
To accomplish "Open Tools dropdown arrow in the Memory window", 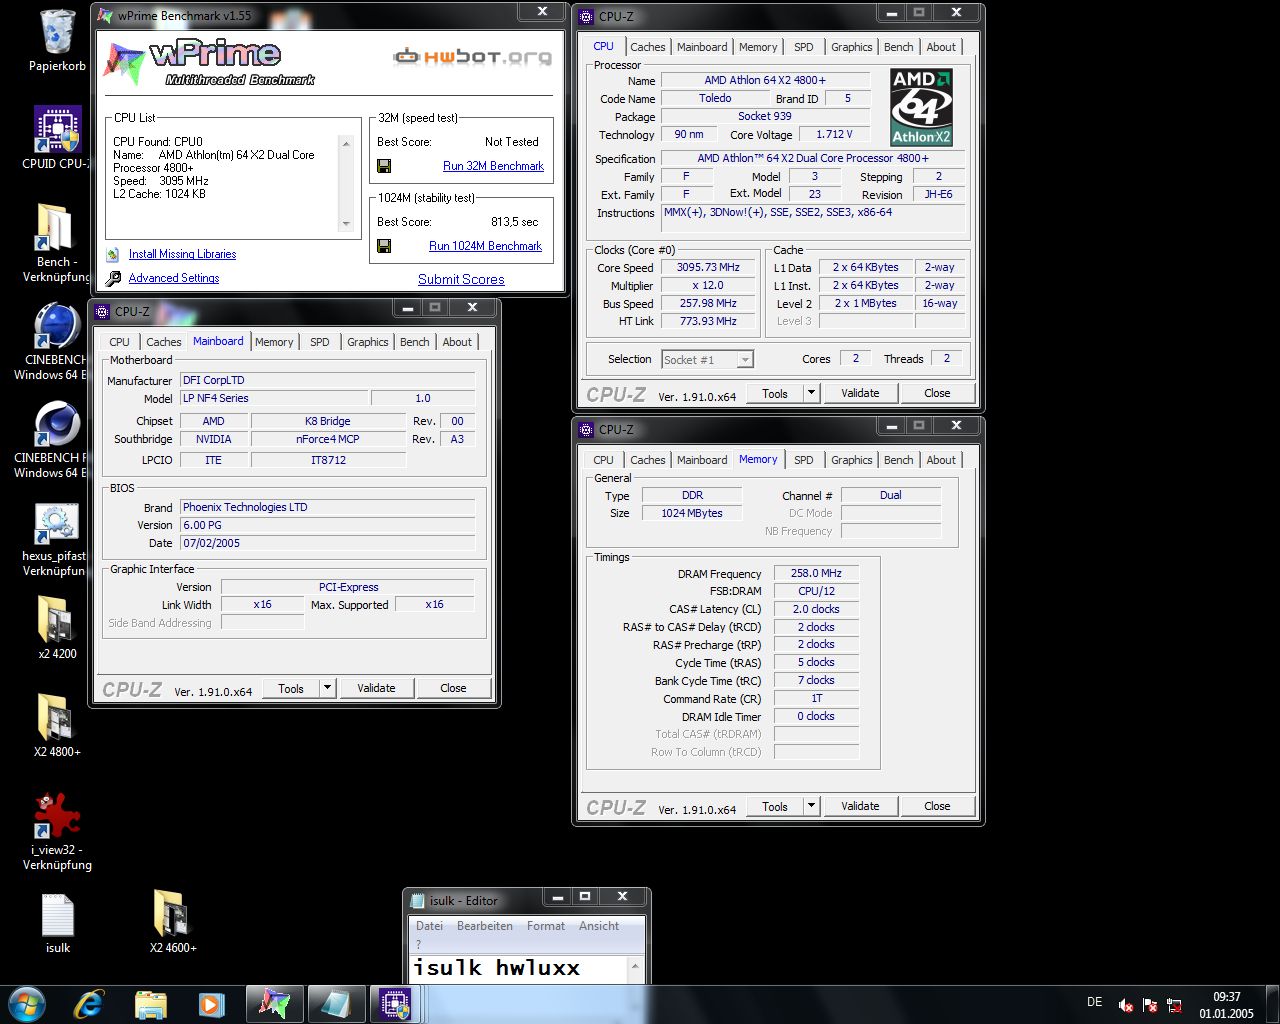I will (811, 806).
